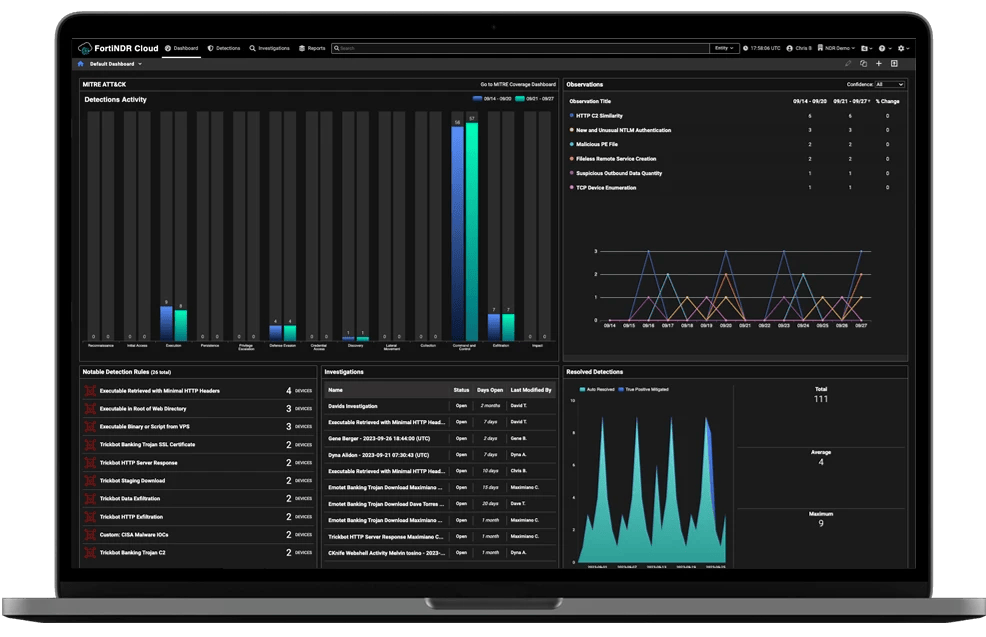
Task: Open the Trickbot Staging Download rule name
Action: (x=132, y=481)
